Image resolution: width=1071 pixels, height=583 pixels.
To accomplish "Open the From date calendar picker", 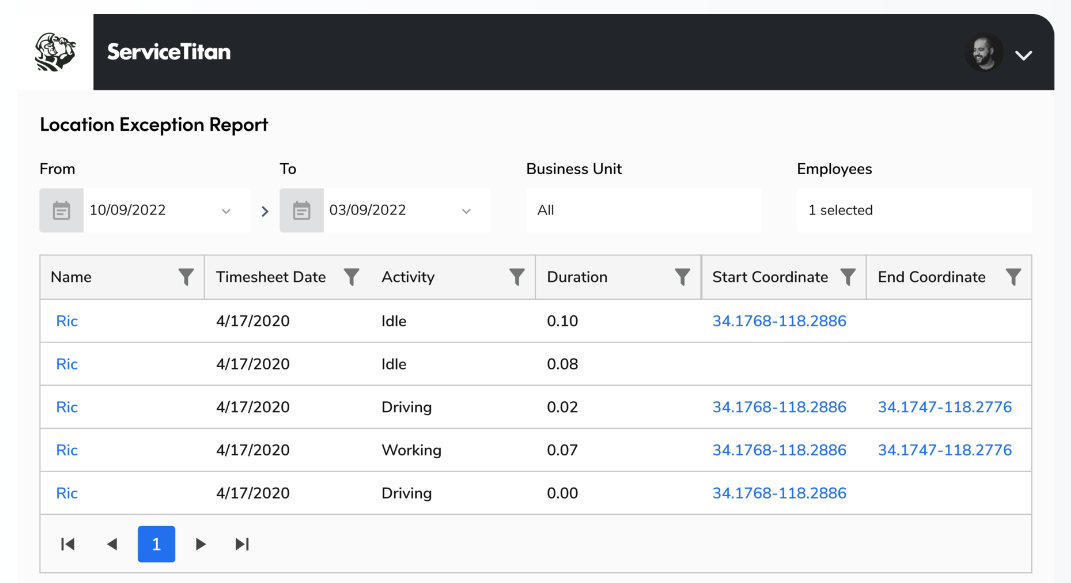I will point(61,210).
